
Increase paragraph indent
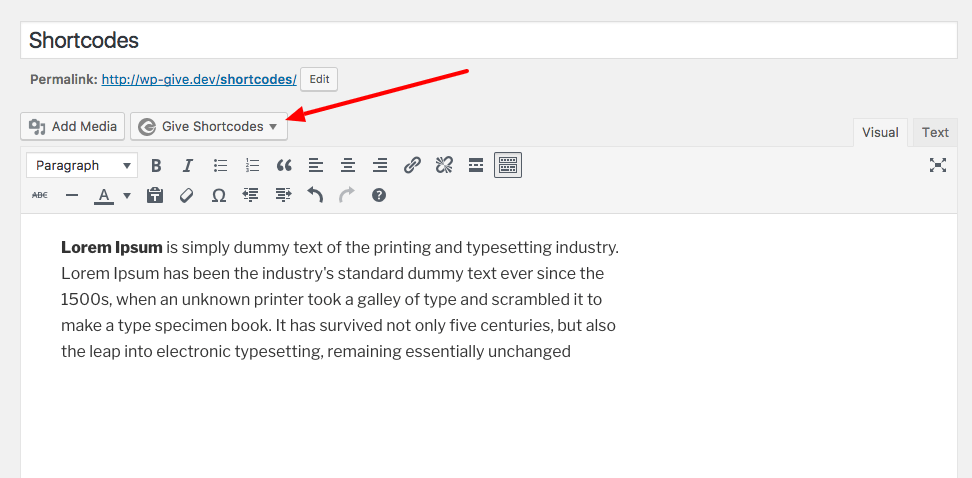(283, 195)
